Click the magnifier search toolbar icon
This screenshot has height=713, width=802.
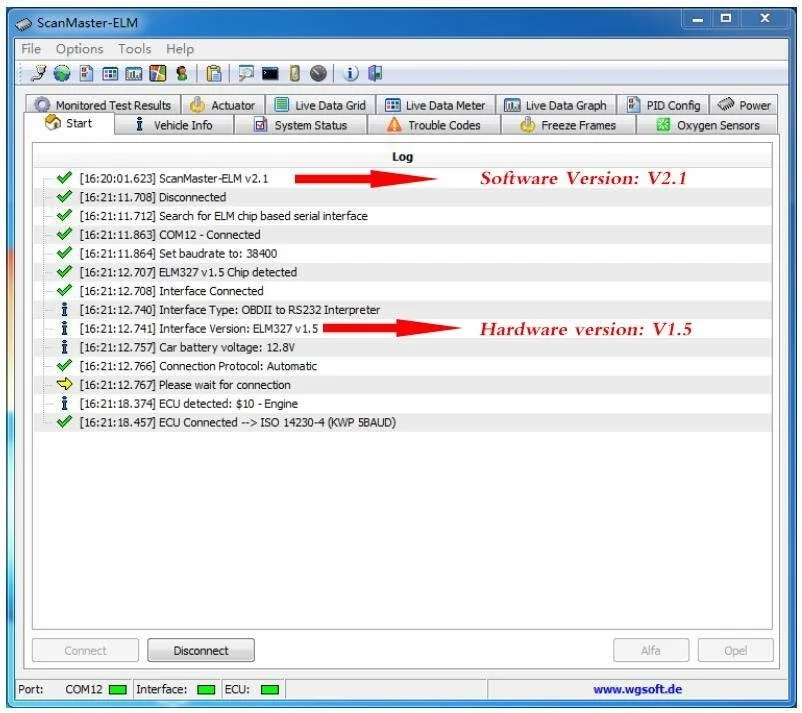click(x=246, y=73)
